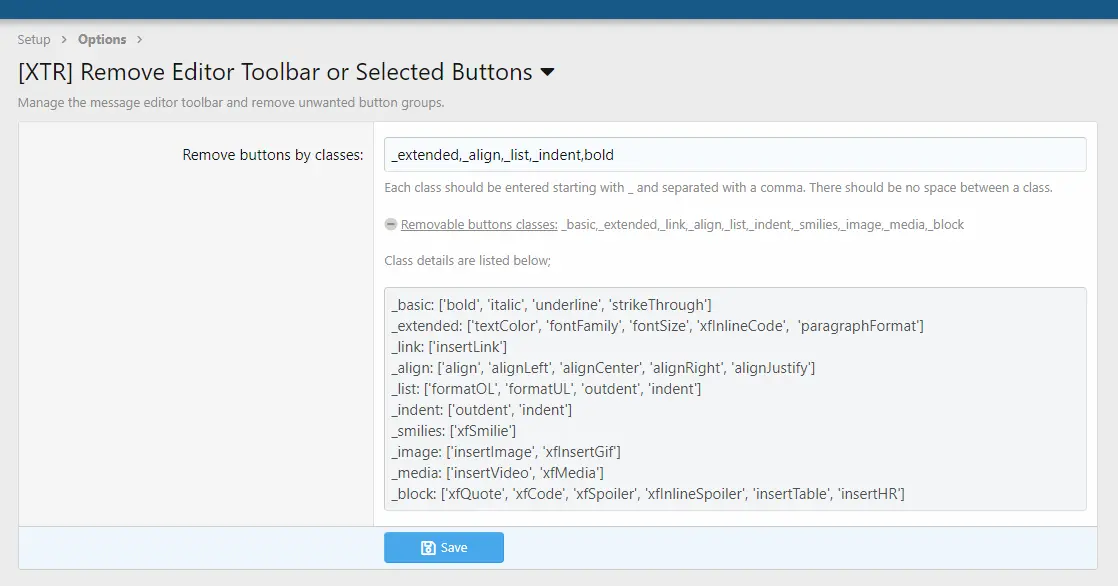Toggle the Removable buttons classes link
Viewport: 1118px width, 586px height.
[x=479, y=224]
